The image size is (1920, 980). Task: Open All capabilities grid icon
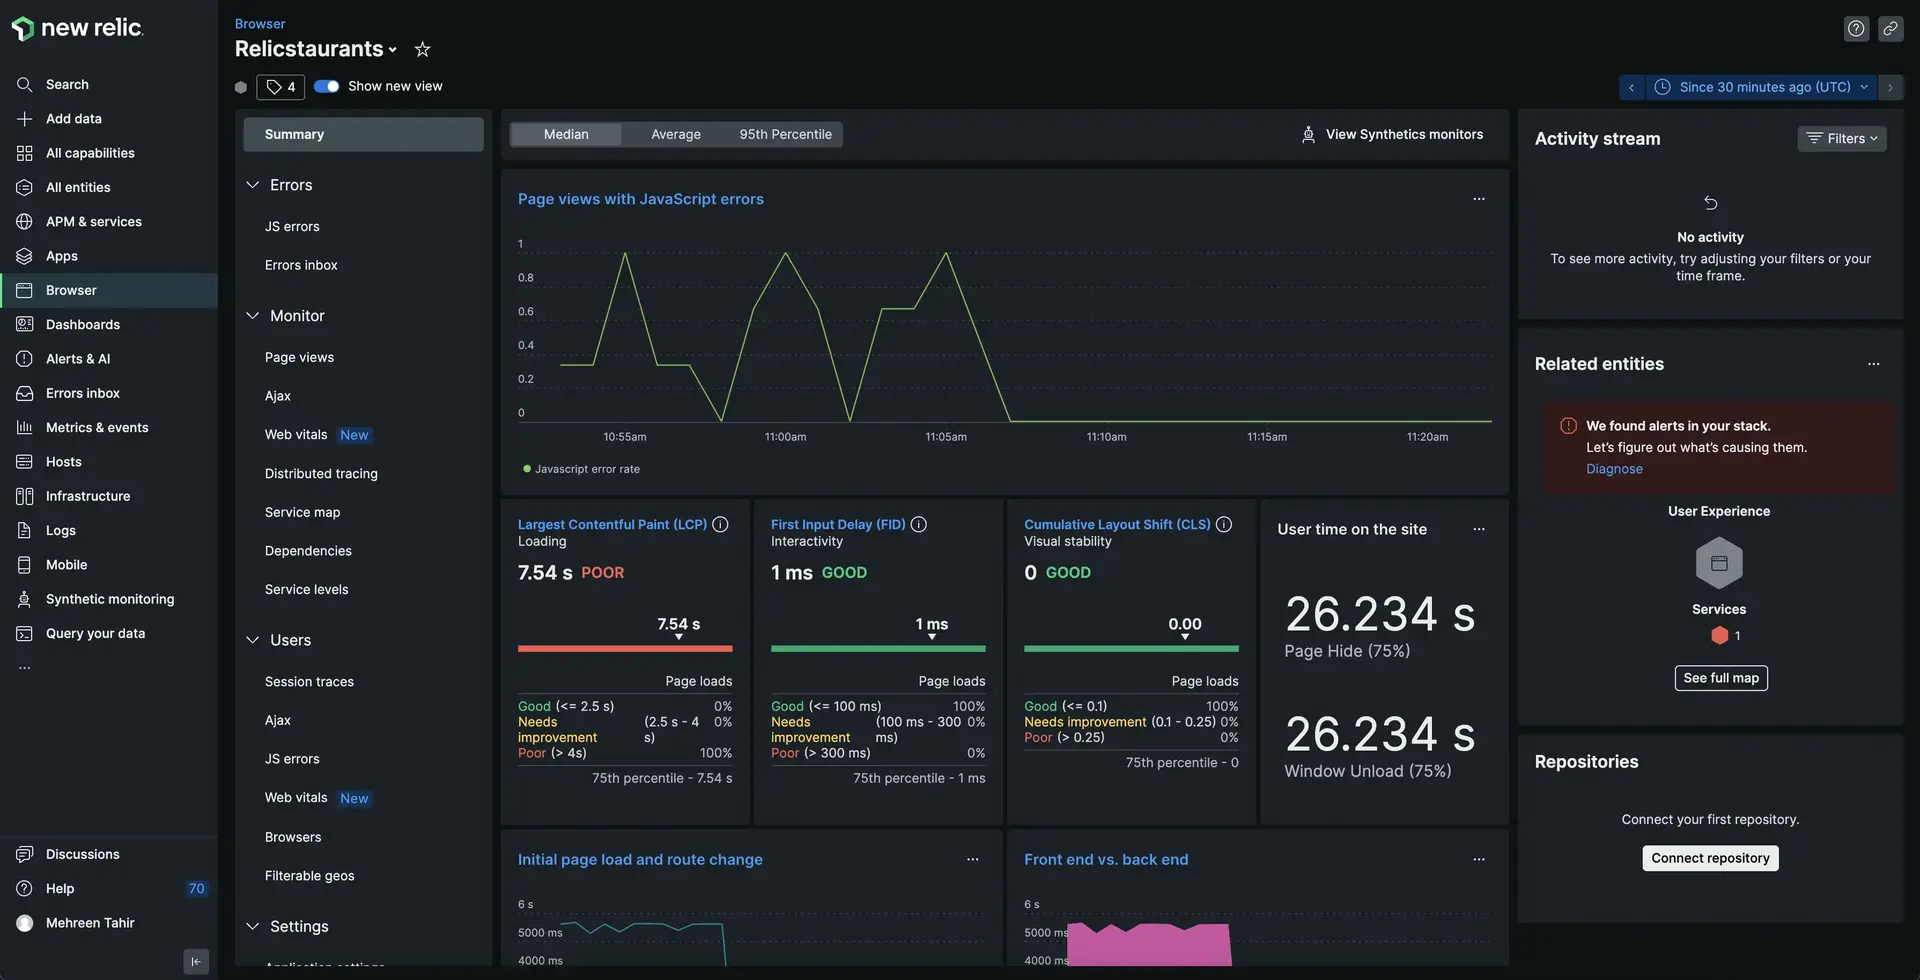(25, 153)
